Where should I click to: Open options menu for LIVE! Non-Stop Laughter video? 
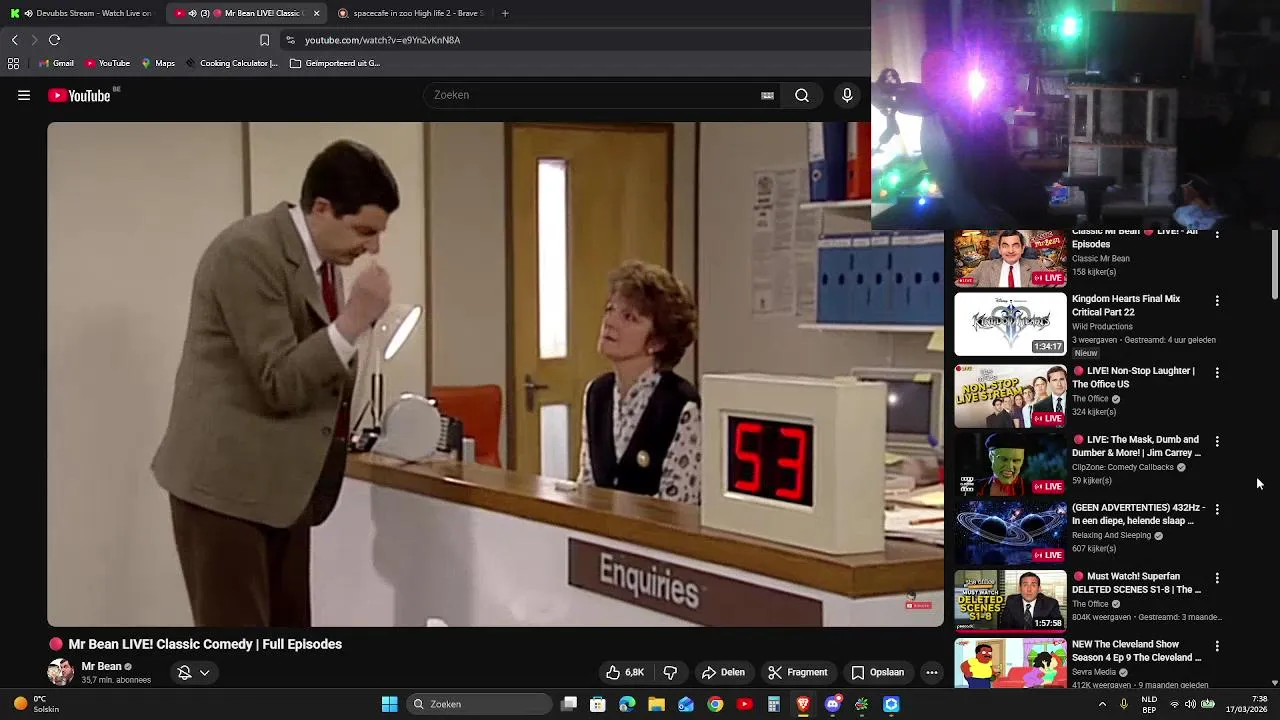pos(1217,372)
